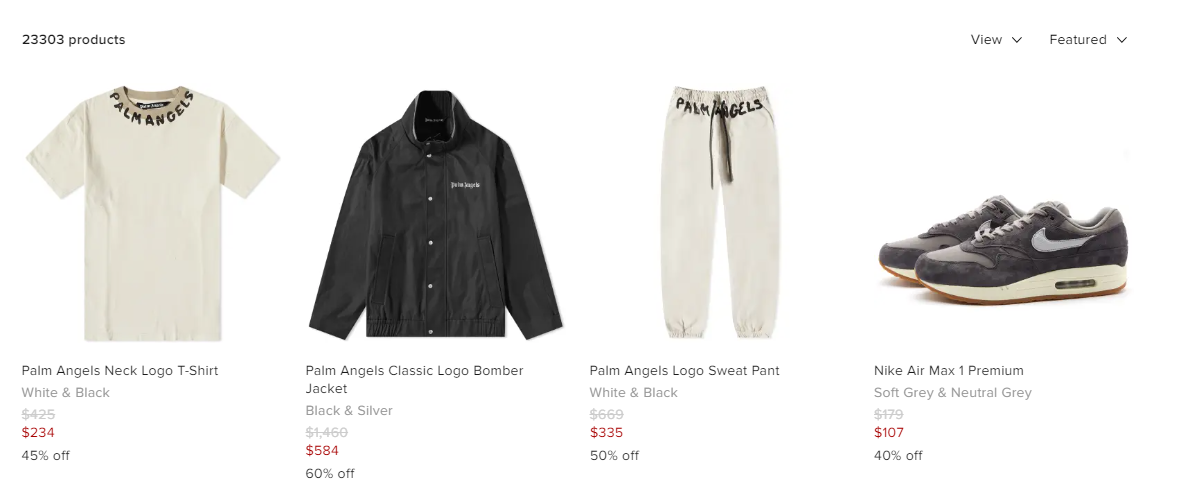1182x495 pixels.
Task: Click Palm Angels Classic Logo Bomber Jacket title
Action: tap(415, 380)
